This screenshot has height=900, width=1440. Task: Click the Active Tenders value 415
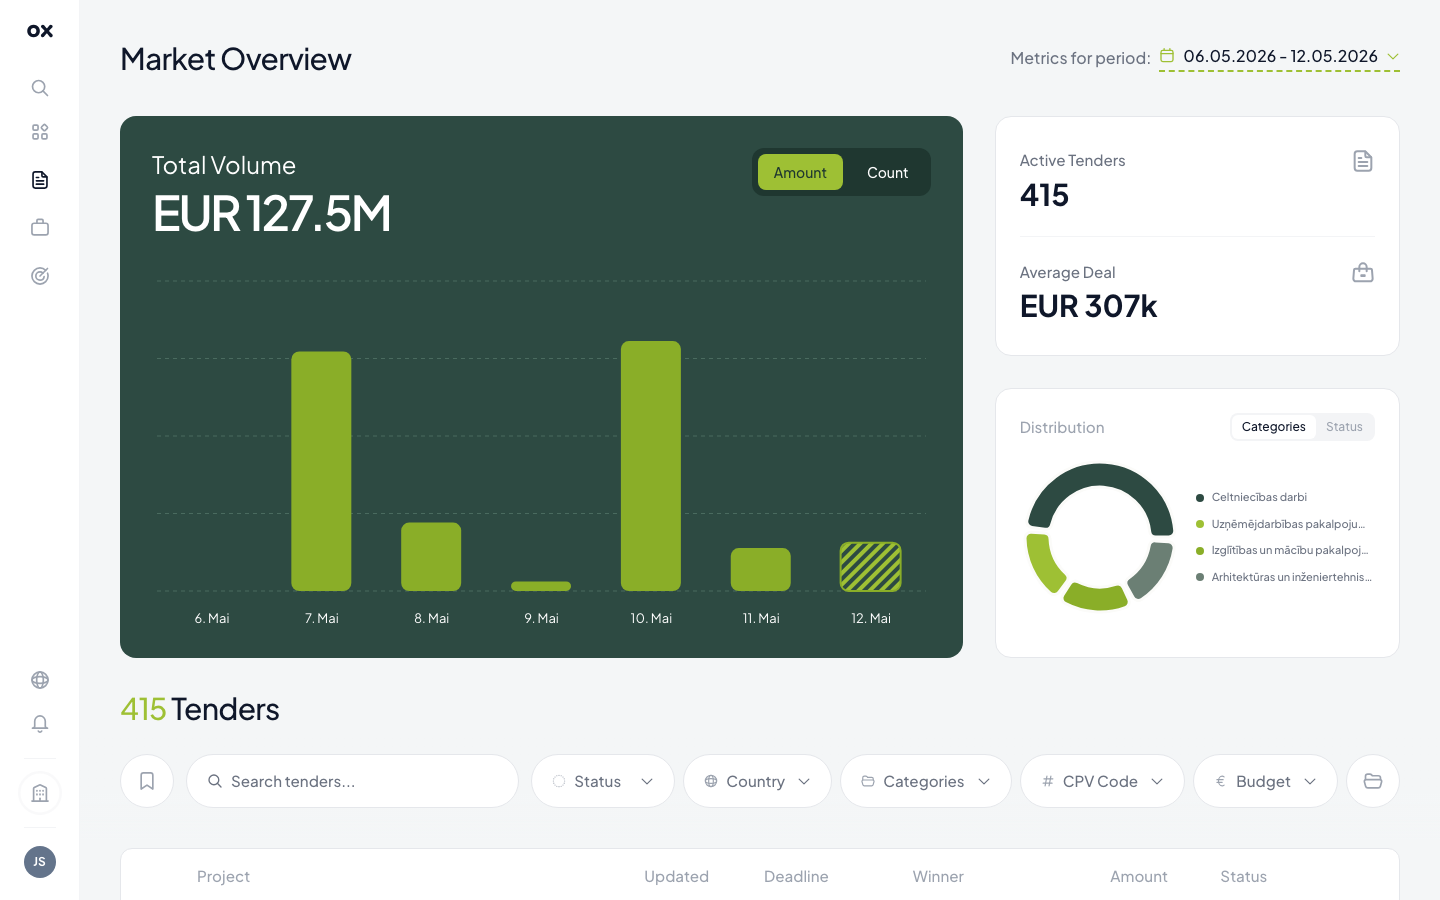pyautogui.click(x=1044, y=195)
